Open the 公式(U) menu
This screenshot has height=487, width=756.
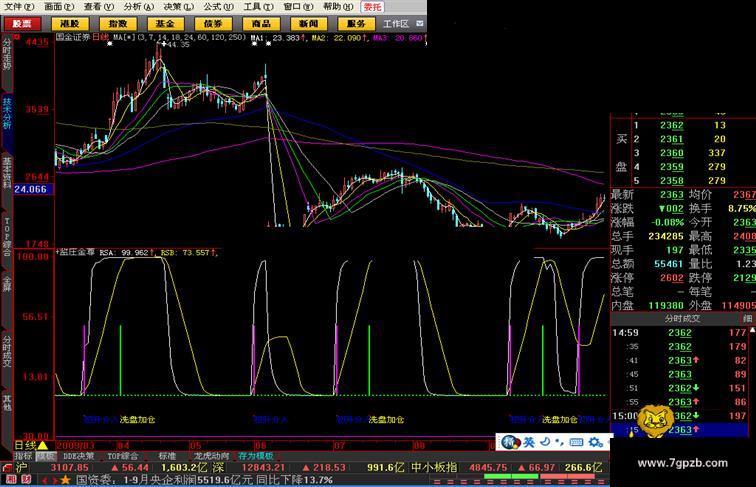click(218, 7)
